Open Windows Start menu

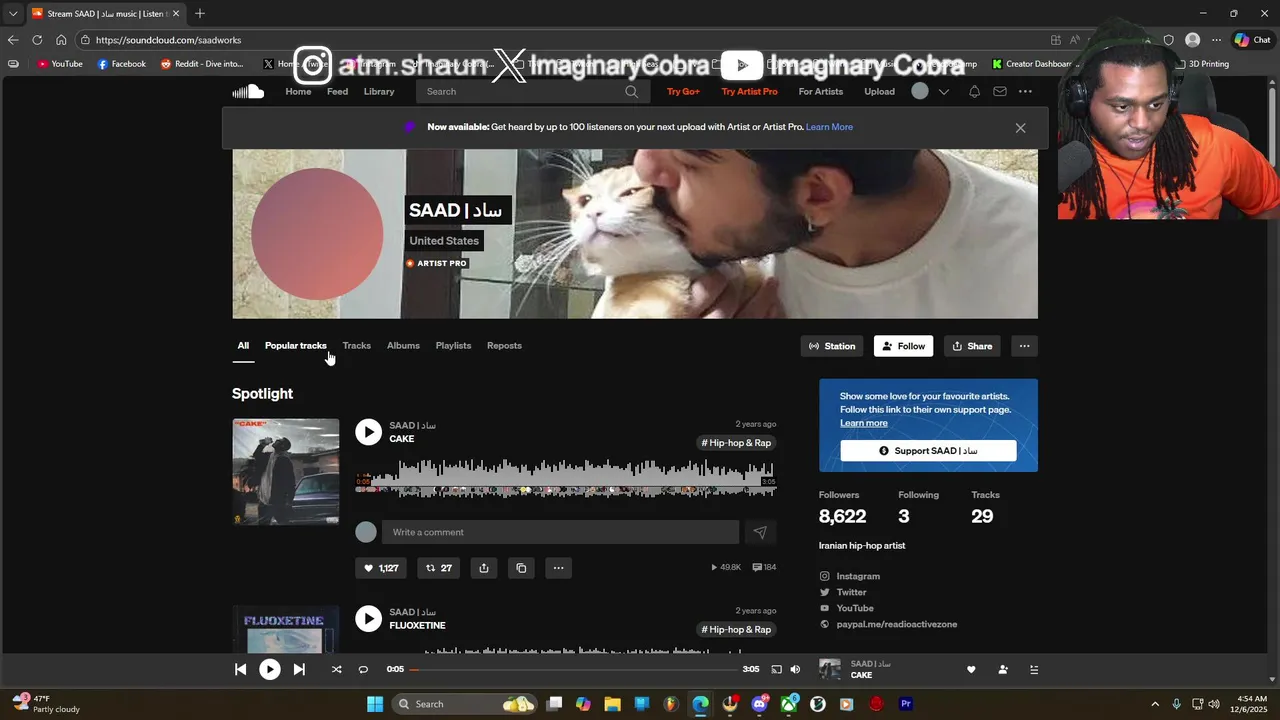coord(375,704)
